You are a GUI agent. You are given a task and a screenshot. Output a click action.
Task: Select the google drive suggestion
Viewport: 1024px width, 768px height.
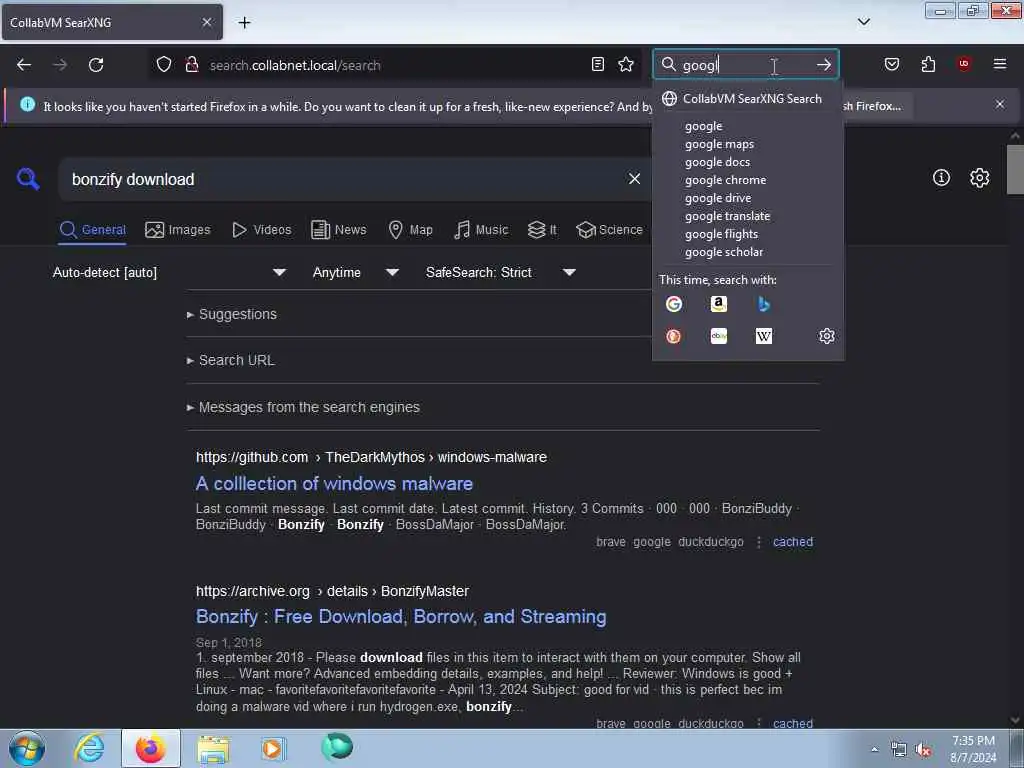pos(718,198)
